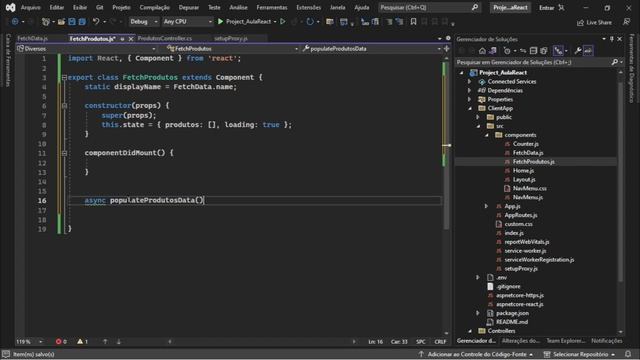Click the warning count icon
Viewport: 640px width, 360px height.
coord(80,342)
